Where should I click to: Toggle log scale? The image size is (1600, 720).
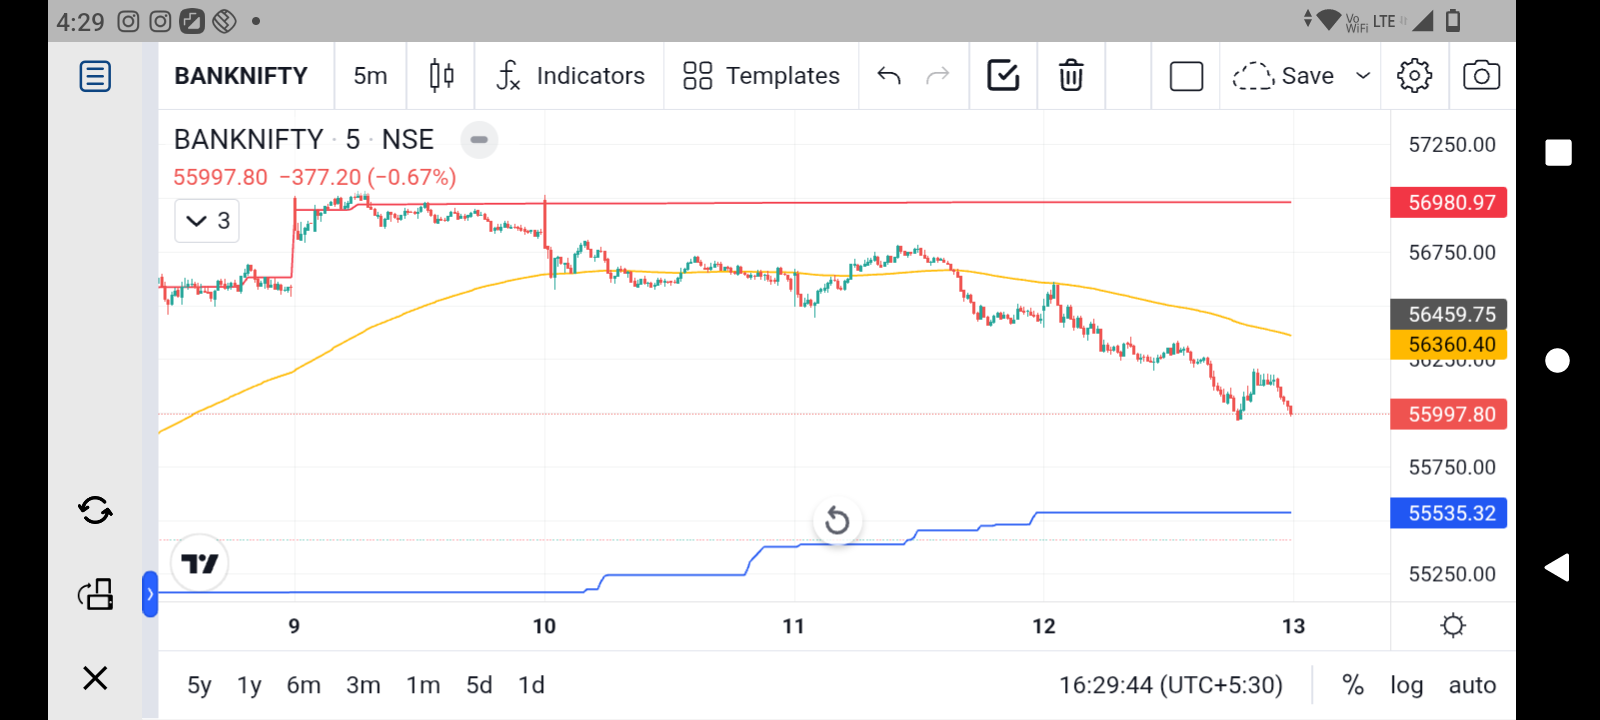pyautogui.click(x=1406, y=685)
